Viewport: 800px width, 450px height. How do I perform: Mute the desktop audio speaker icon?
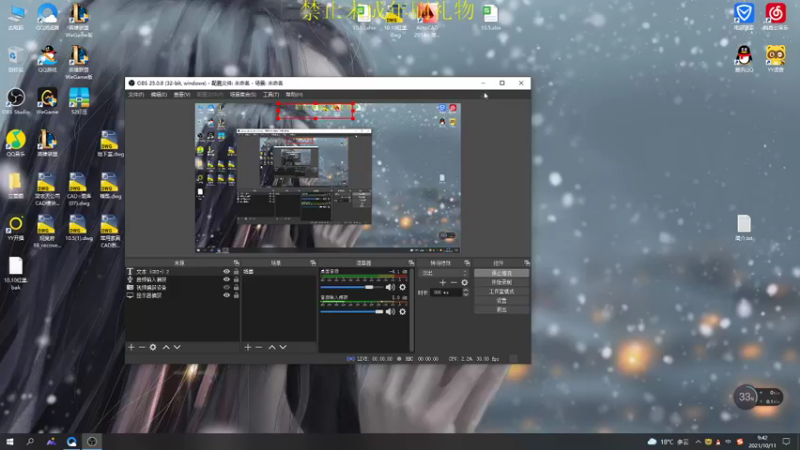390,287
